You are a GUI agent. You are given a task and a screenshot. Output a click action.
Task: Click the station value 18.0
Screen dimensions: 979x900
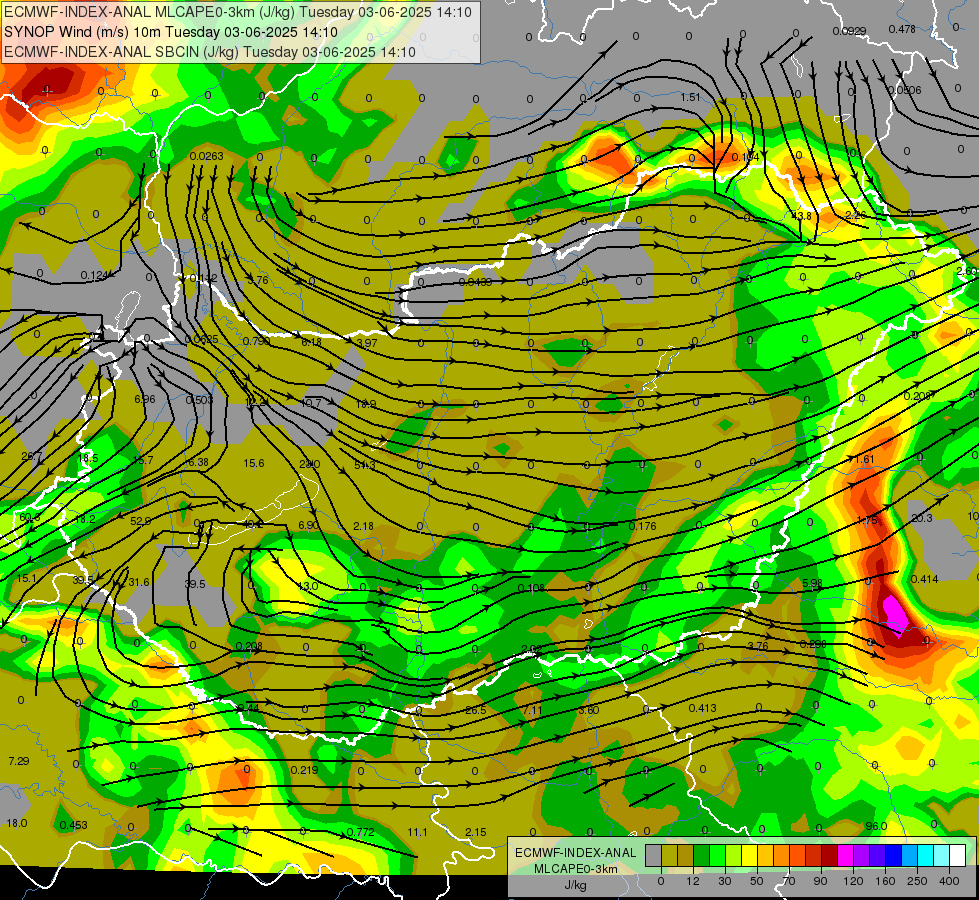17,823
